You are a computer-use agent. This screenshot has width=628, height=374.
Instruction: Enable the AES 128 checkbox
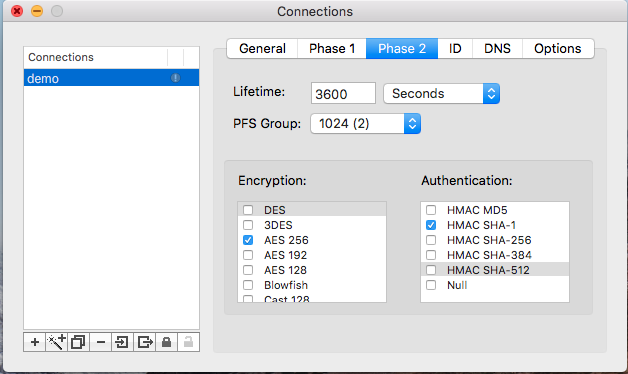248,270
